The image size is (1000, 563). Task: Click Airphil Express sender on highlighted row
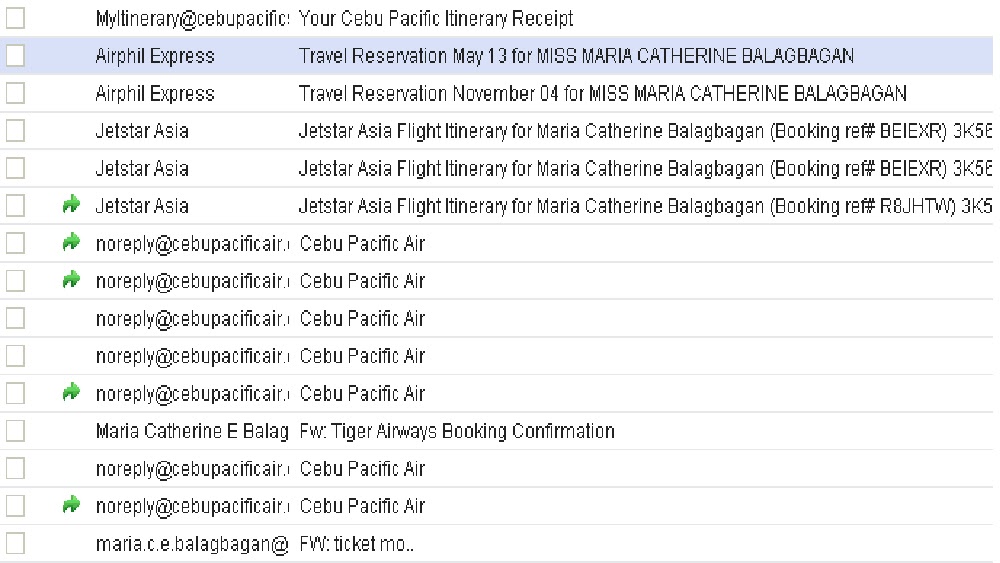coord(155,56)
